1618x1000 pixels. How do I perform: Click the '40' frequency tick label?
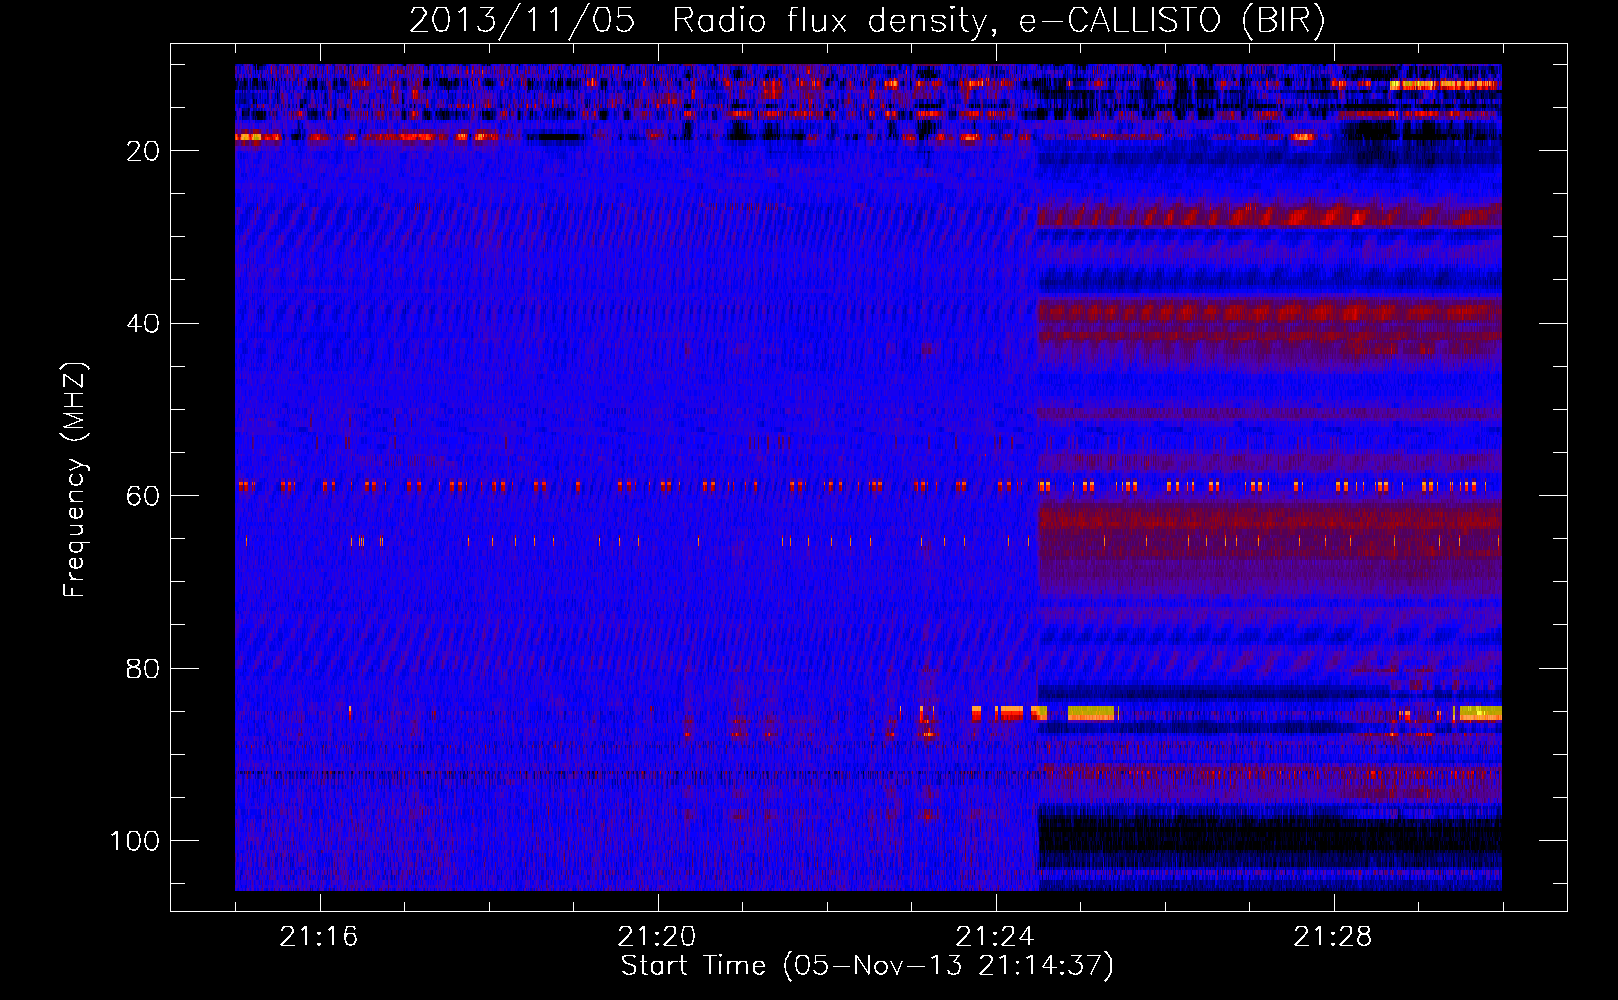(143, 324)
